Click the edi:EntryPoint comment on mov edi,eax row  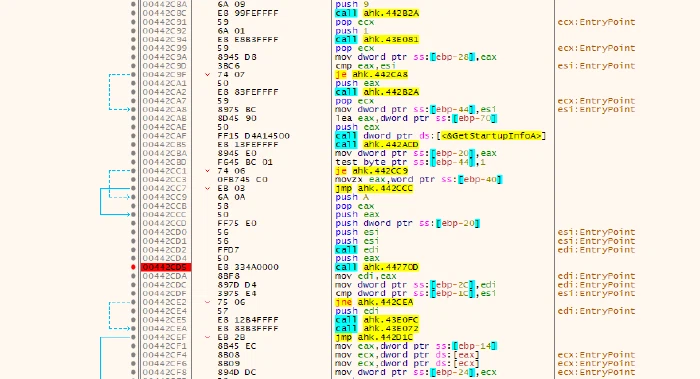click(x=596, y=276)
